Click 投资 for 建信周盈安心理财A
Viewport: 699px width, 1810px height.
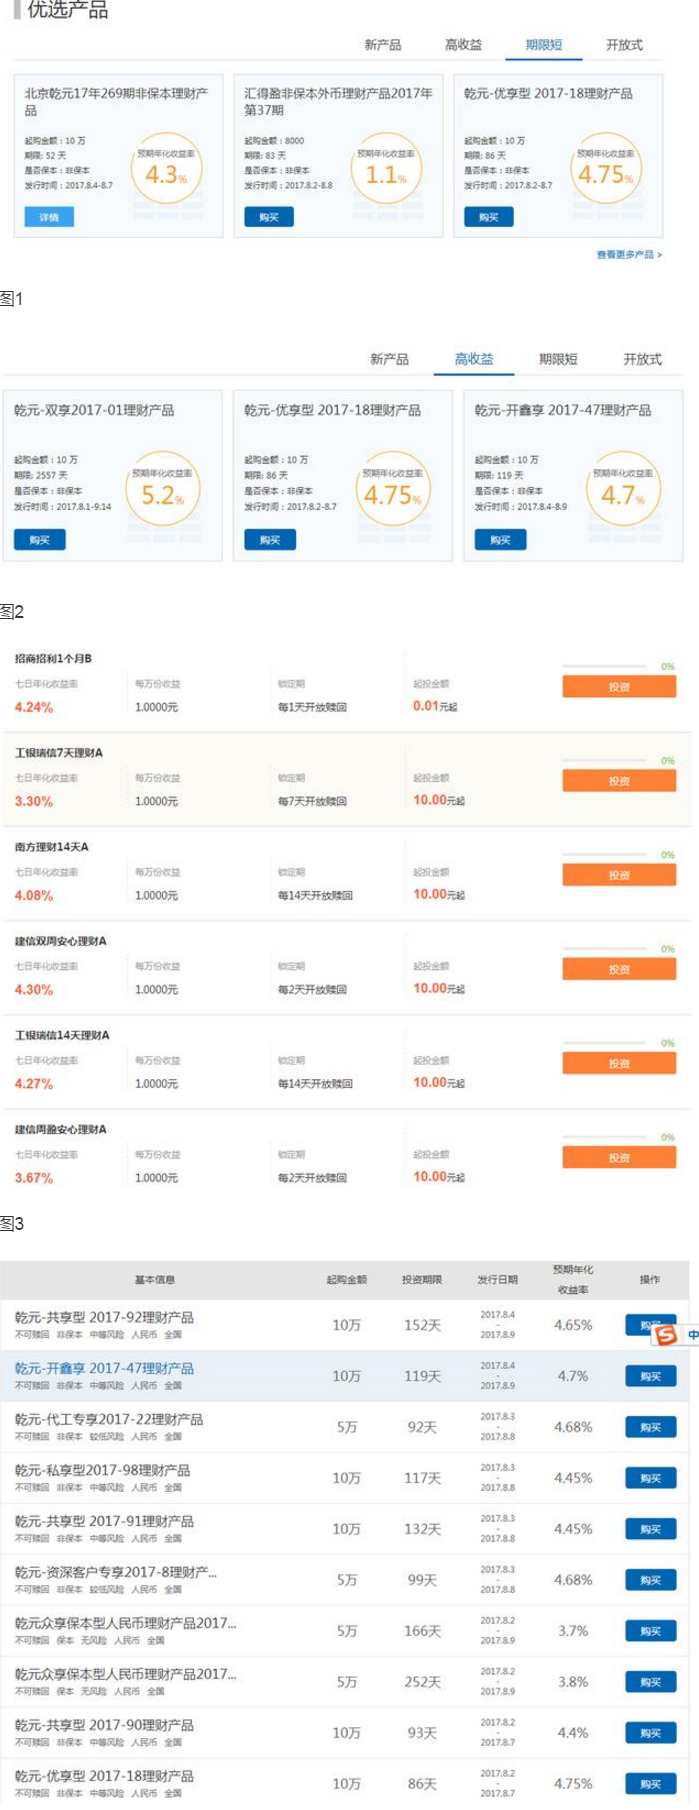click(619, 1157)
